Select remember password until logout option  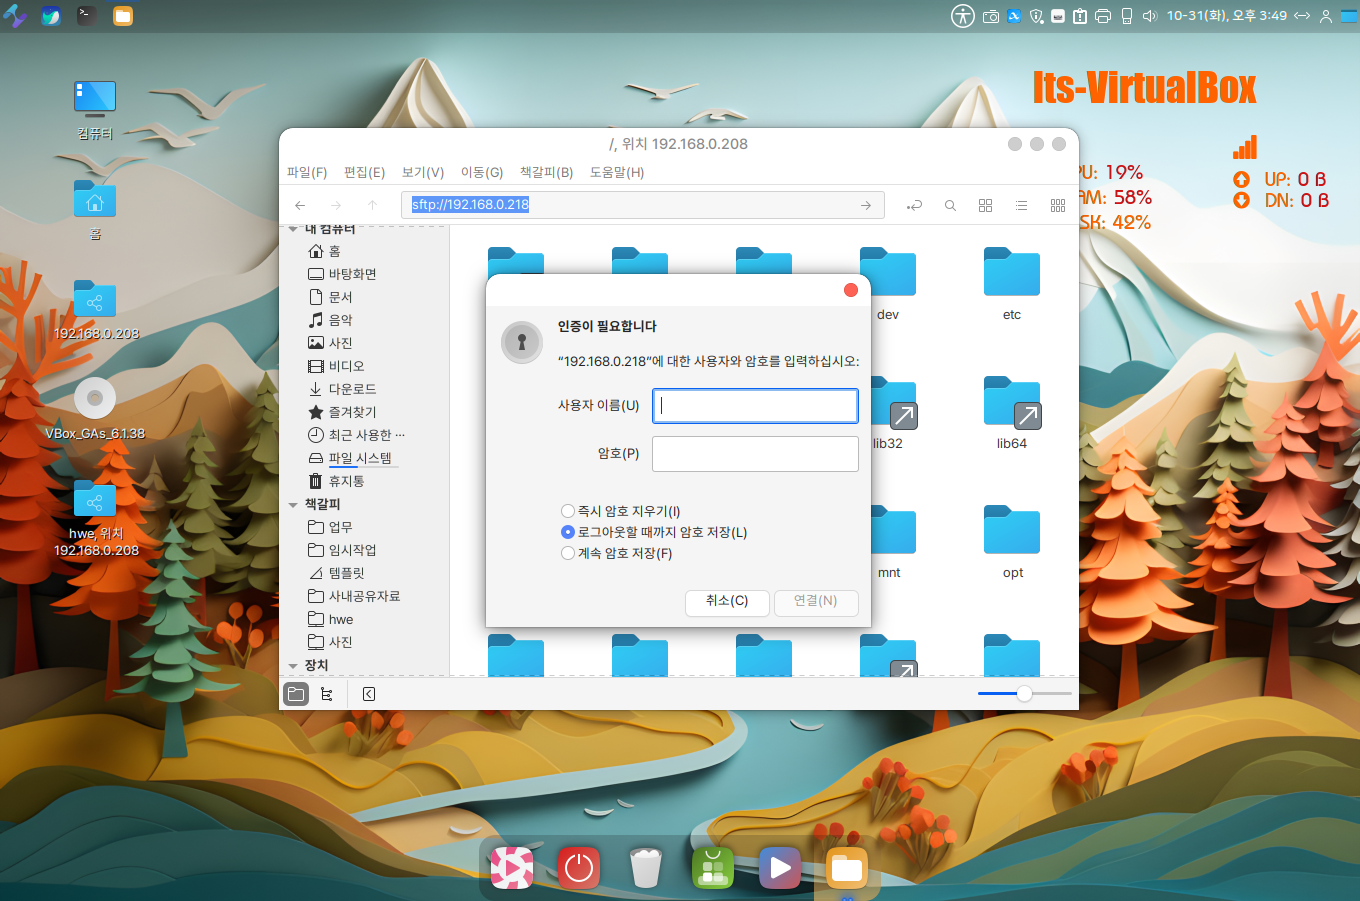pyautogui.click(x=568, y=532)
